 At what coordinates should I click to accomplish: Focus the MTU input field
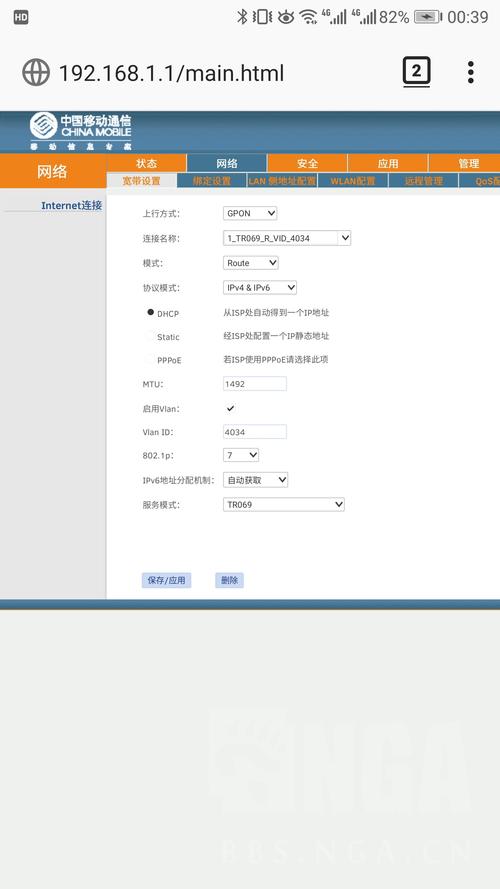coord(255,384)
